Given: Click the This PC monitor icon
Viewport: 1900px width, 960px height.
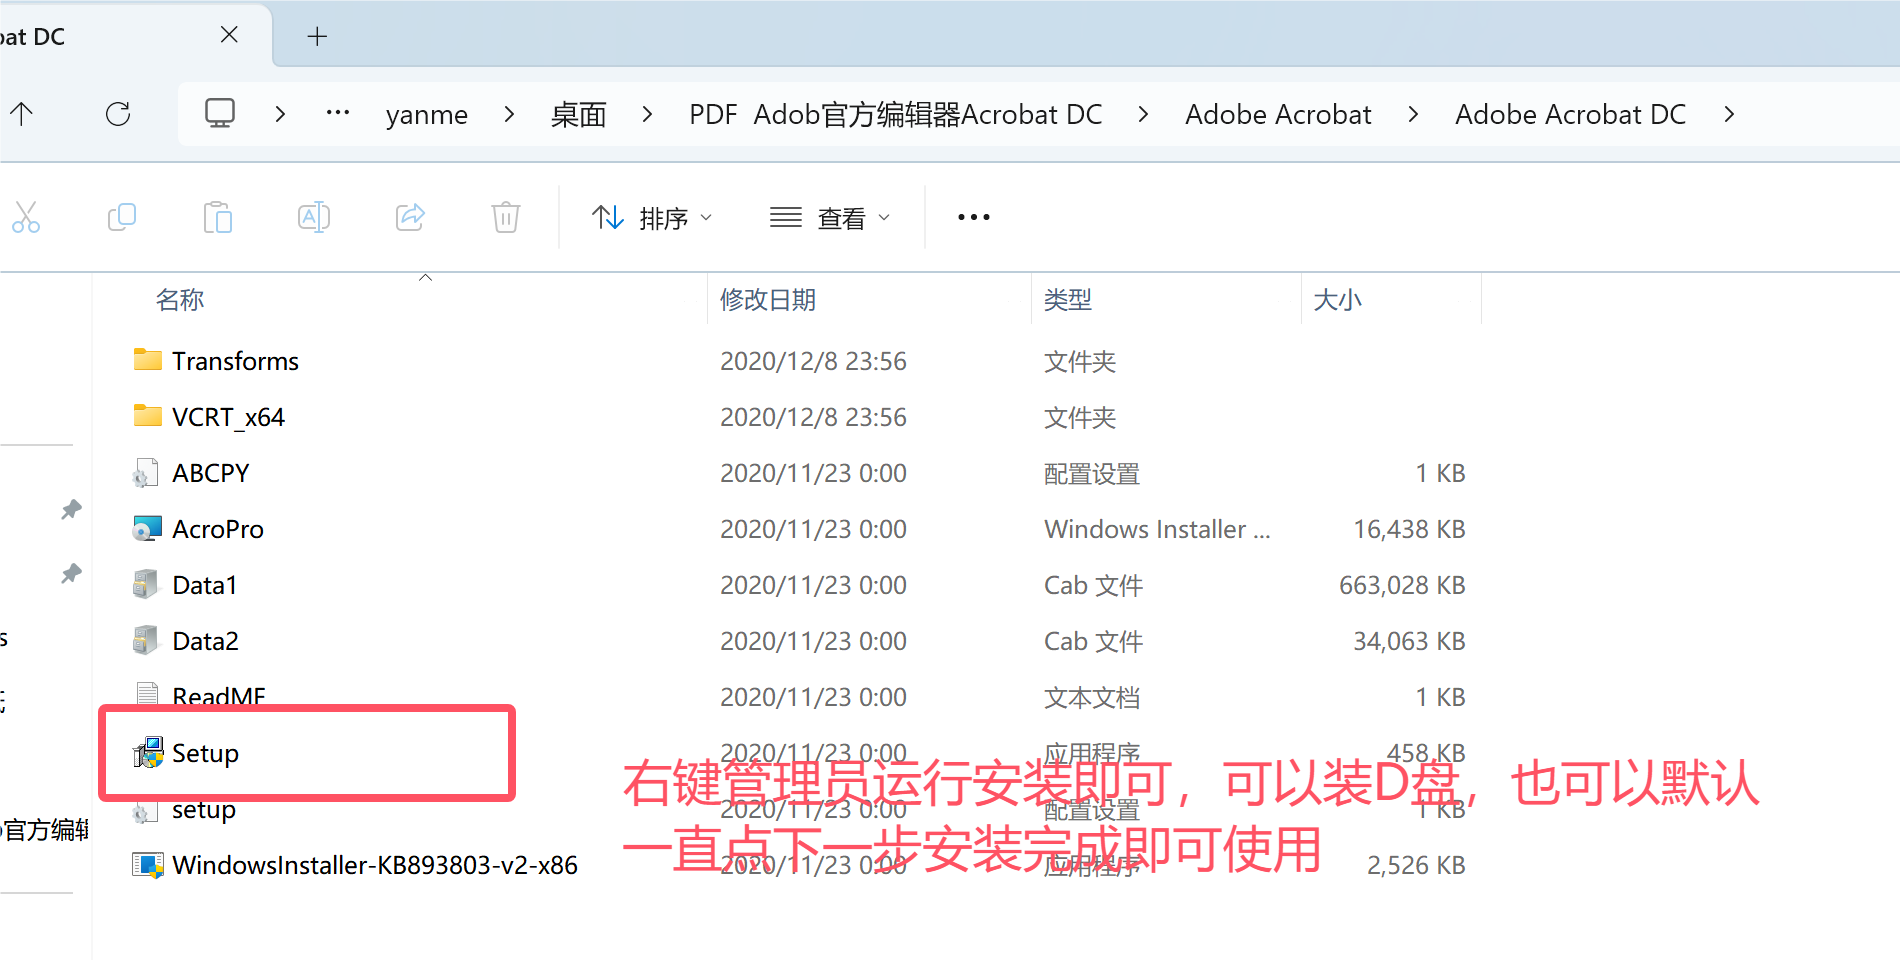Looking at the screenshot, I should 220,113.
